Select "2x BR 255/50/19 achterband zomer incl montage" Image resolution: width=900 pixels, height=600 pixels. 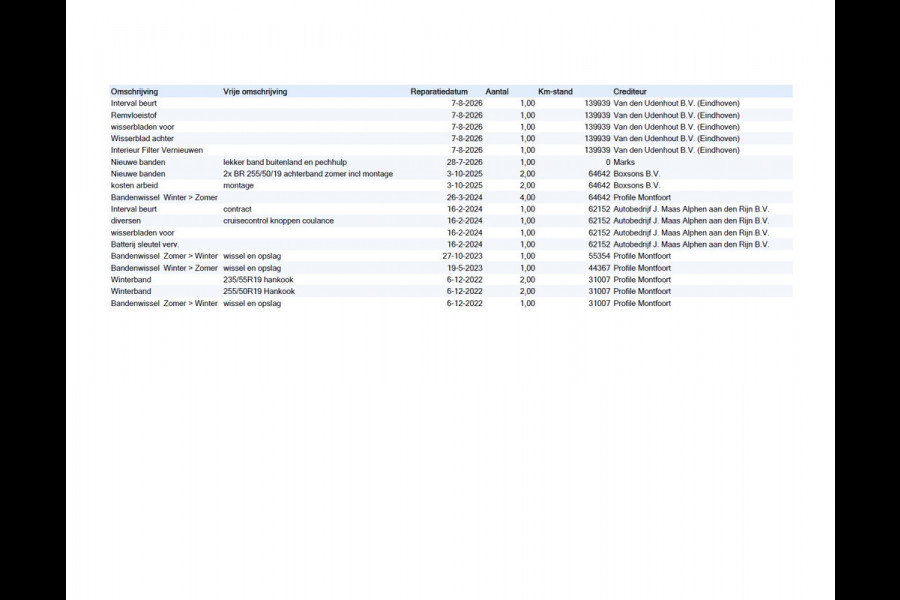click(308, 174)
